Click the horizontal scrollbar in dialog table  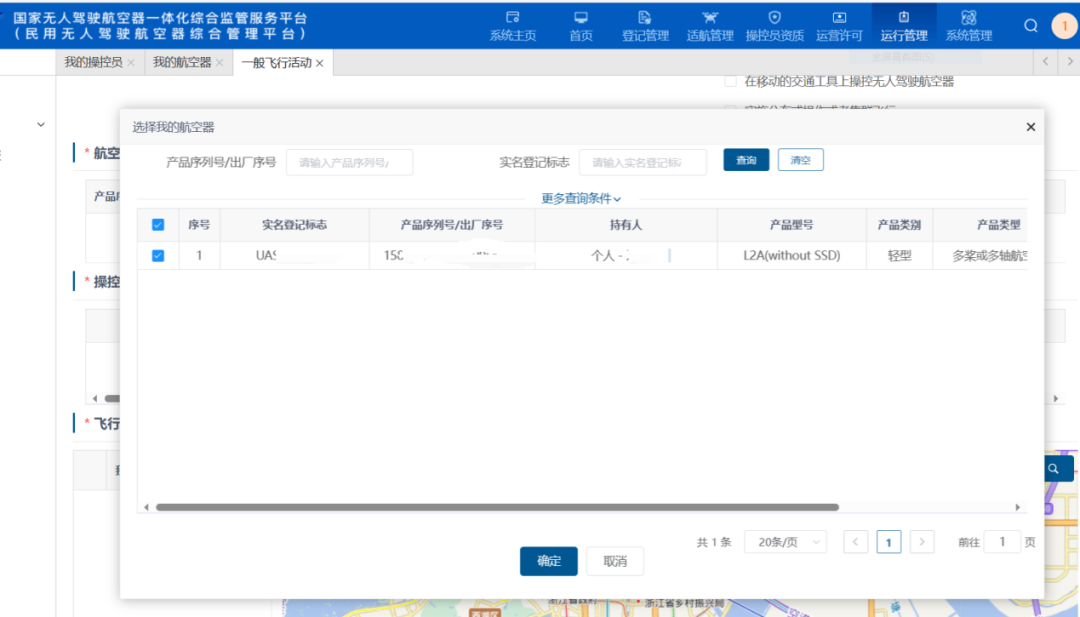[497, 507]
